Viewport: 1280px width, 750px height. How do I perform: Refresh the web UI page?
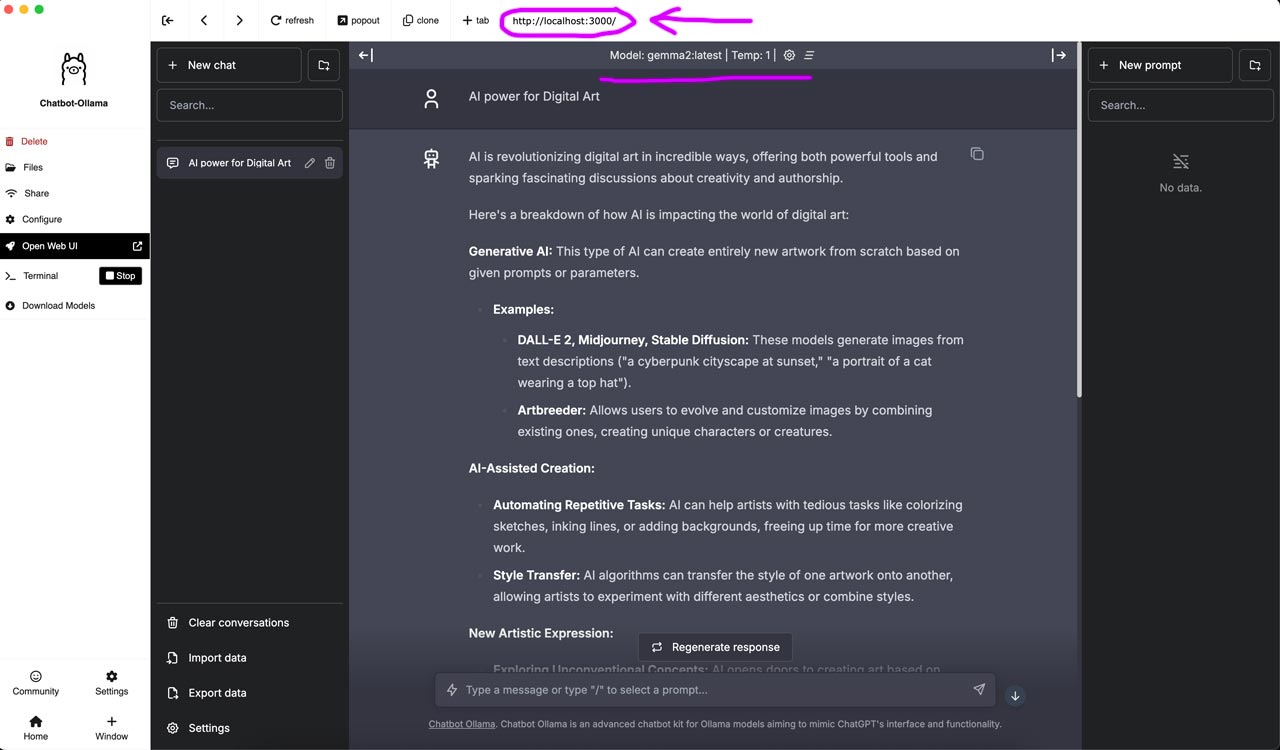[x=292, y=20]
